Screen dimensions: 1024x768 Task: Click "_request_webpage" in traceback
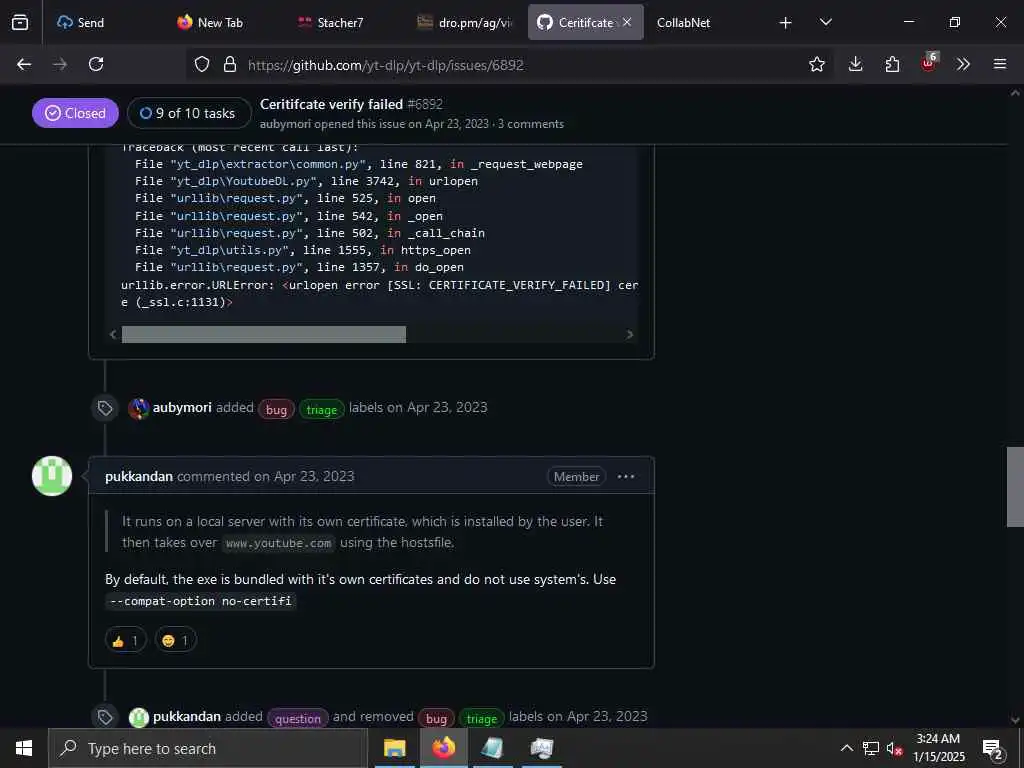[x=526, y=164]
